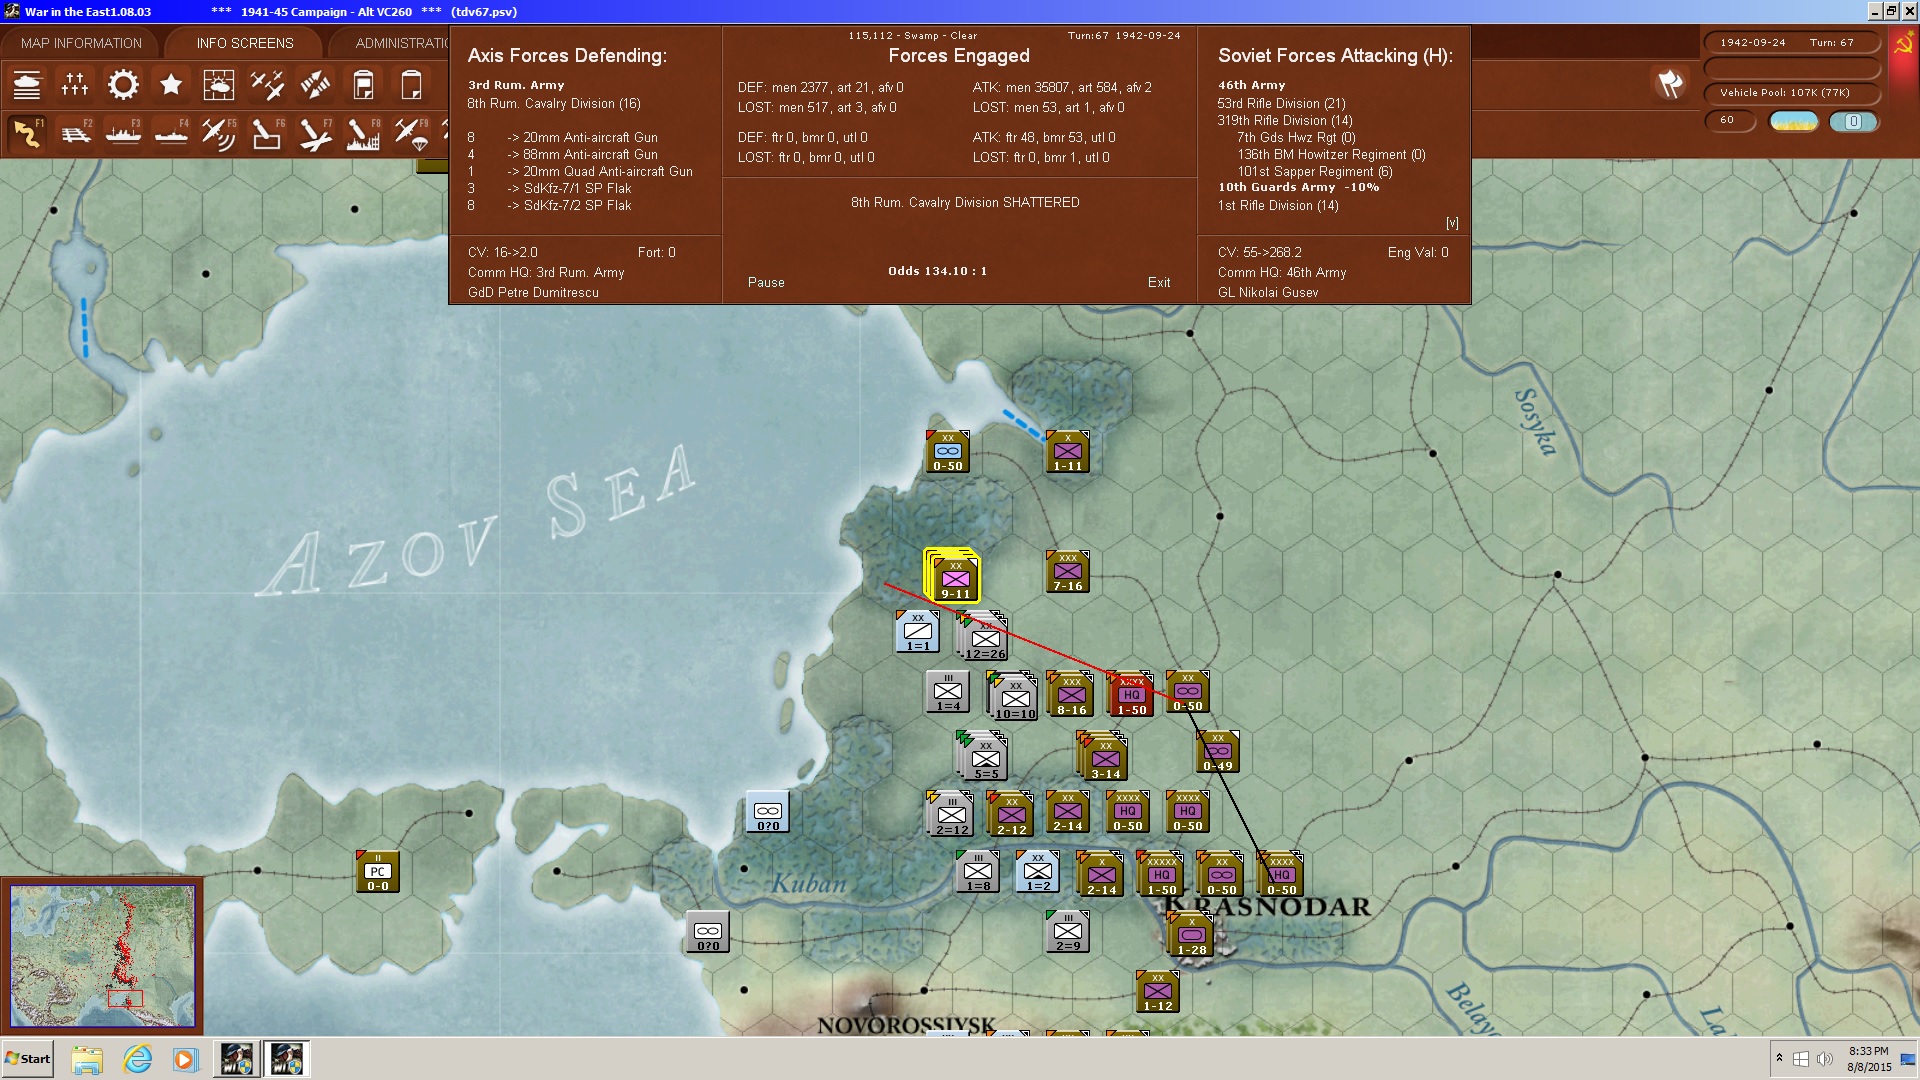The width and height of the screenshot is (1920, 1080).
Task: Click 319th Rifle Division (14) entry
Action: [x=1285, y=121]
